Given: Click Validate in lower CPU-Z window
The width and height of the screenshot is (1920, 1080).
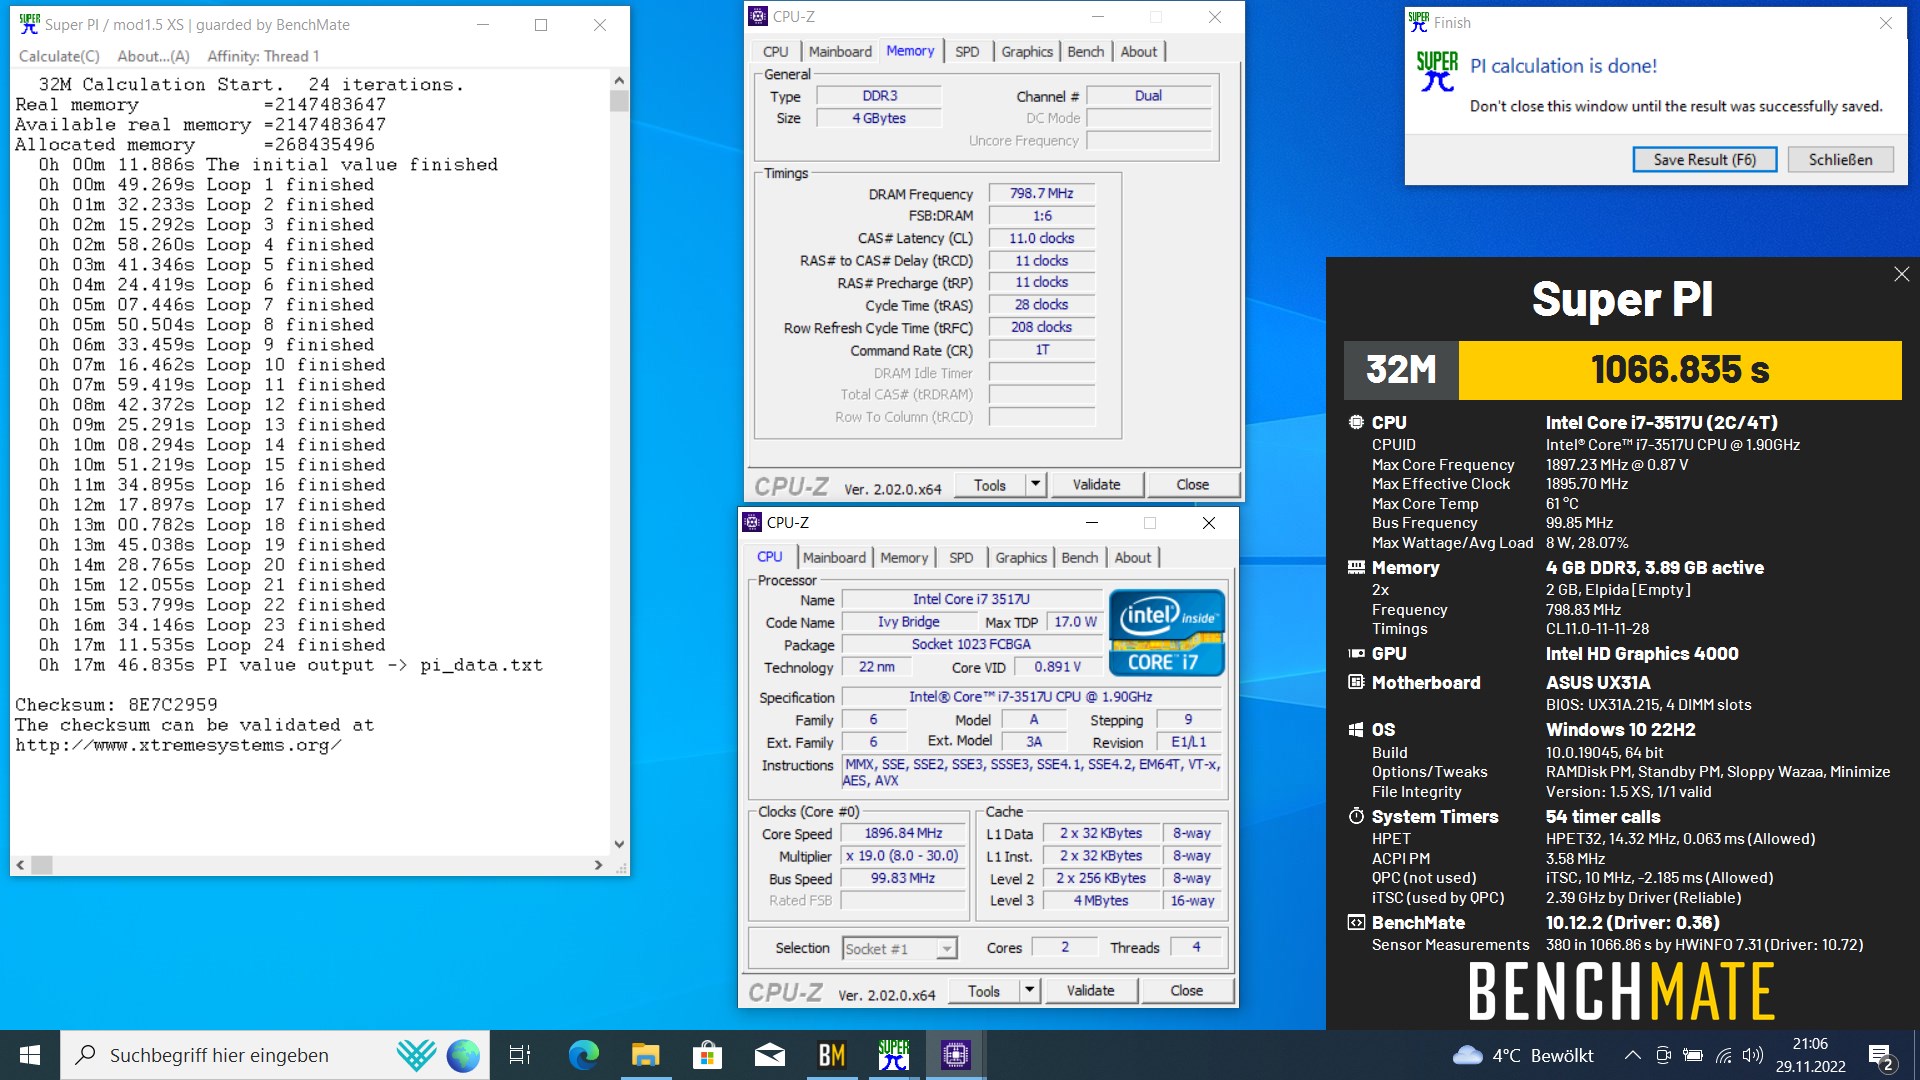Looking at the screenshot, I should [x=1090, y=991].
